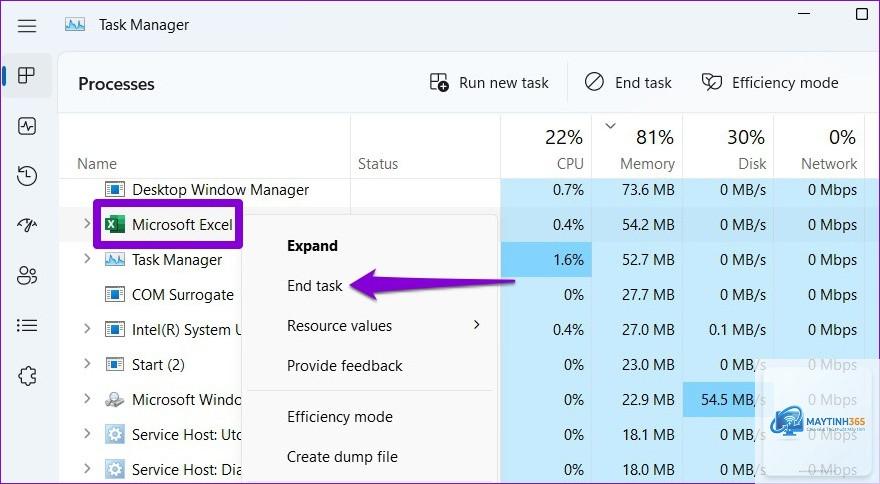Viewport: 880px width, 484px height.
Task: Sort by the Network column header
Action: tap(819, 147)
